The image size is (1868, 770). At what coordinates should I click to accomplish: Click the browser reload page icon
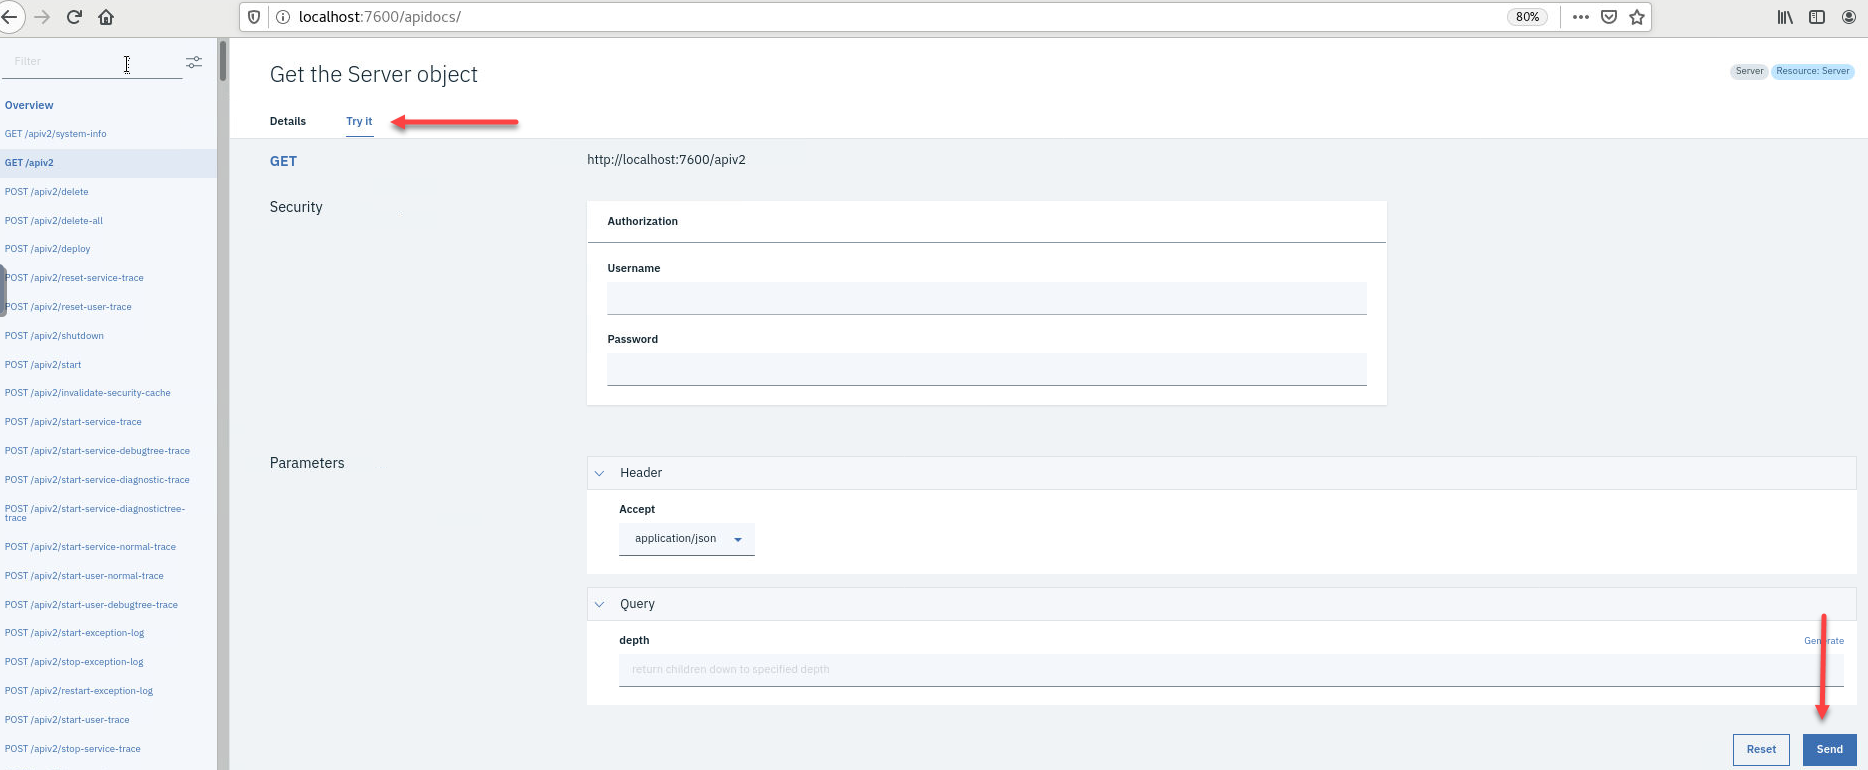pyautogui.click(x=74, y=17)
